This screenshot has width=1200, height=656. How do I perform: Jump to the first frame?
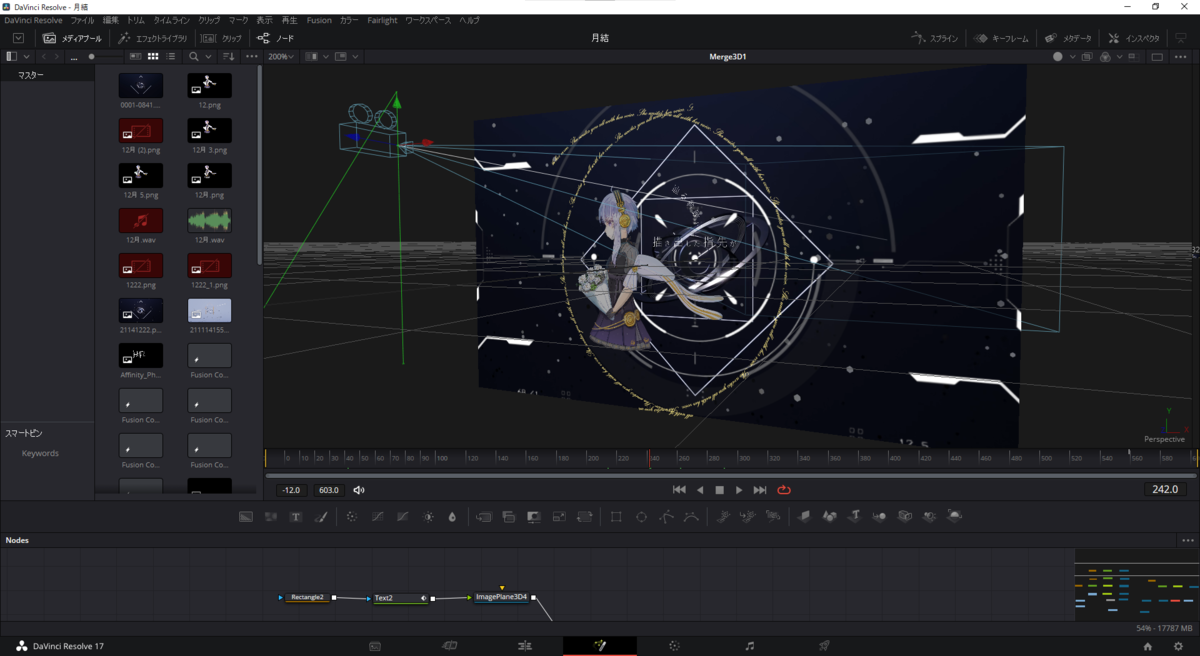679,490
